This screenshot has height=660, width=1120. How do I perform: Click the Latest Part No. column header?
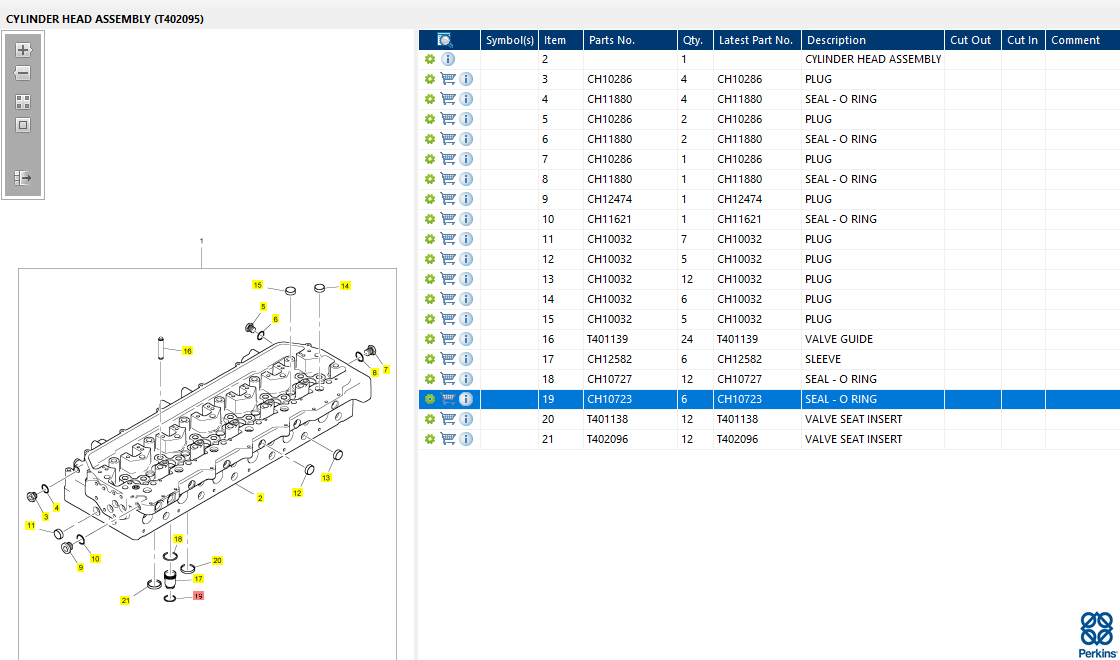point(755,40)
